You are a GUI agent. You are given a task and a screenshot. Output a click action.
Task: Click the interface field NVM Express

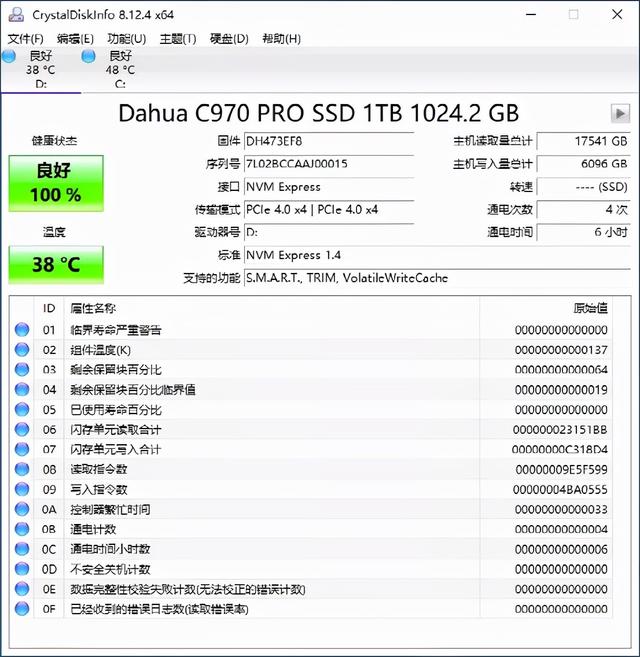click(x=329, y=187)
